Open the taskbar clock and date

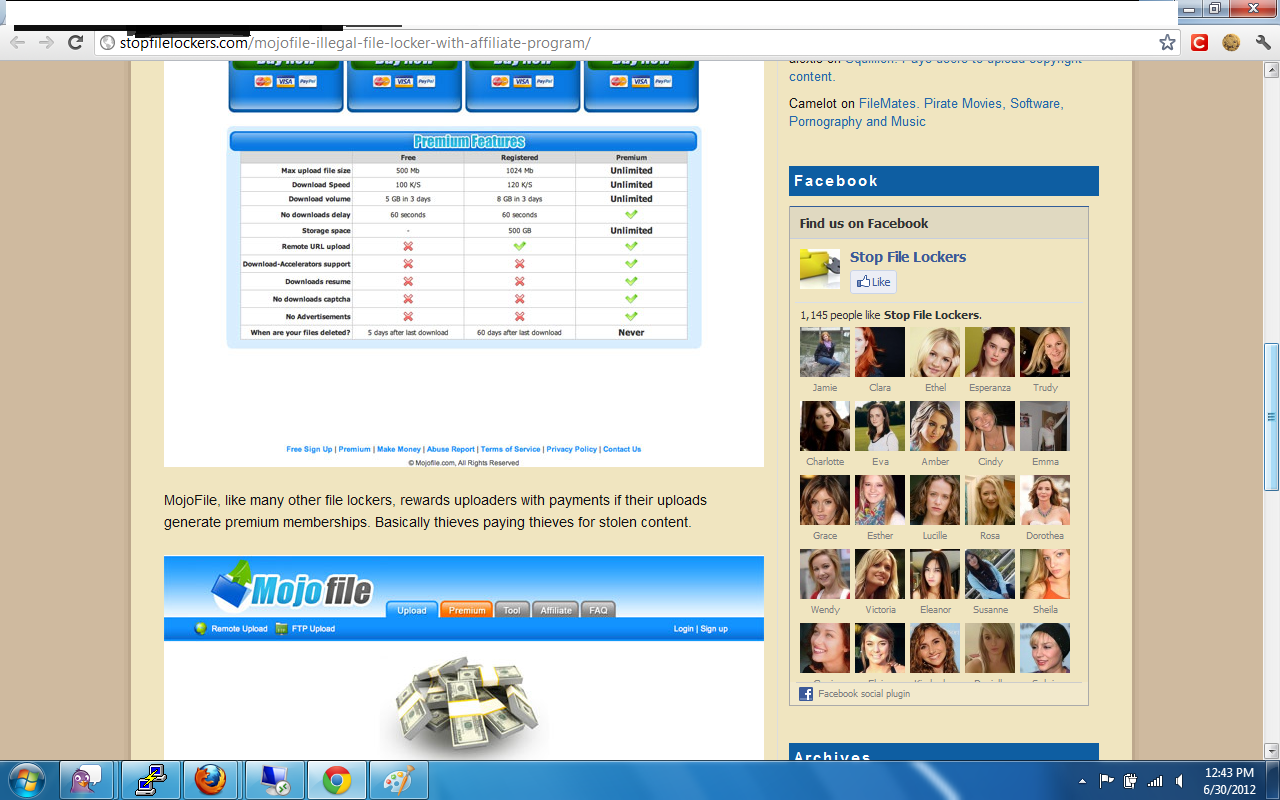point(1229,780)
